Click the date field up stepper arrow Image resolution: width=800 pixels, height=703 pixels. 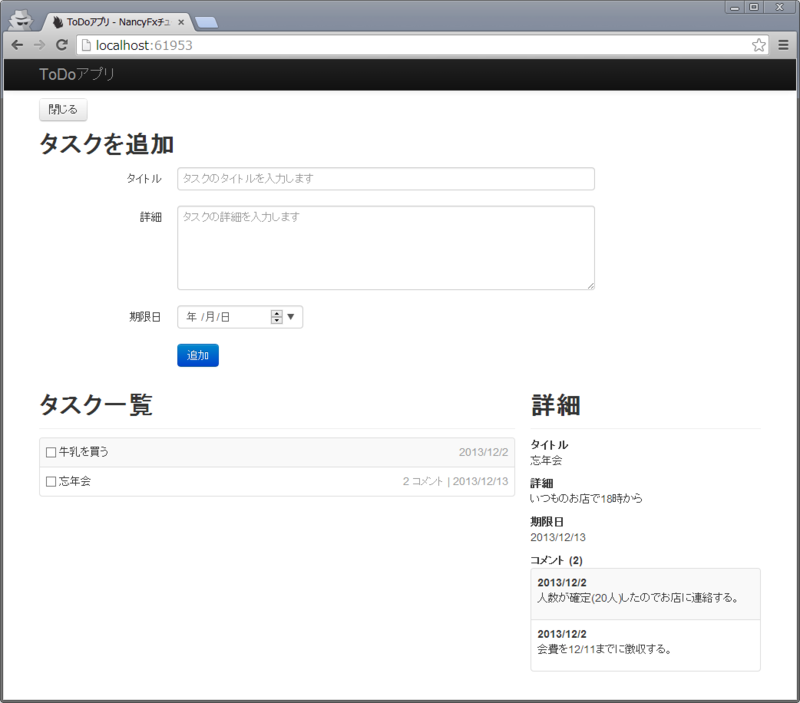[x=275, y=312]
